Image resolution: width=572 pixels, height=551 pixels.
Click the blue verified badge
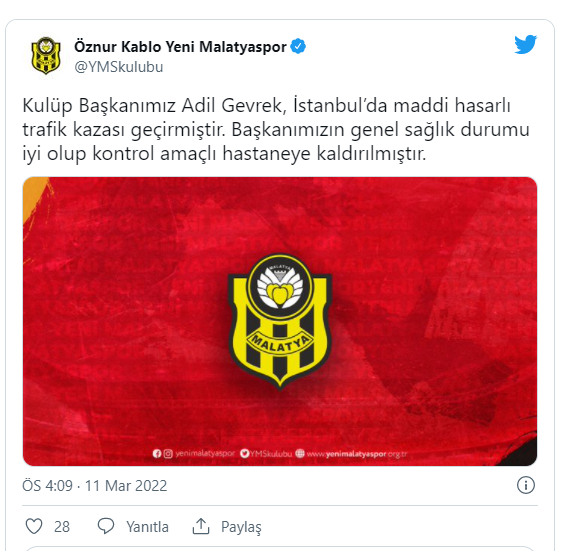coord(298,47)
